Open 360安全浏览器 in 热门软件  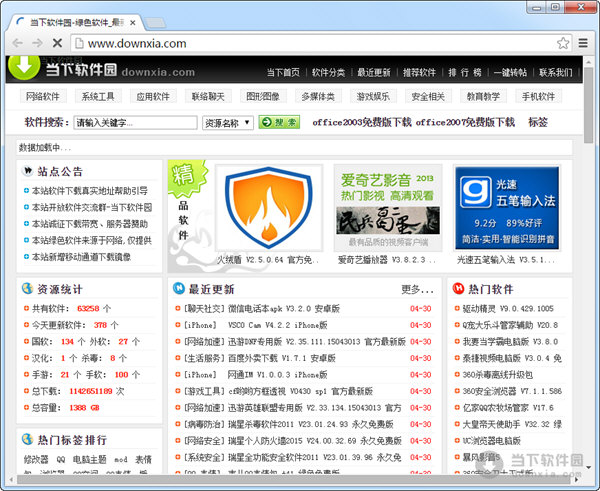tap(512, 391)
